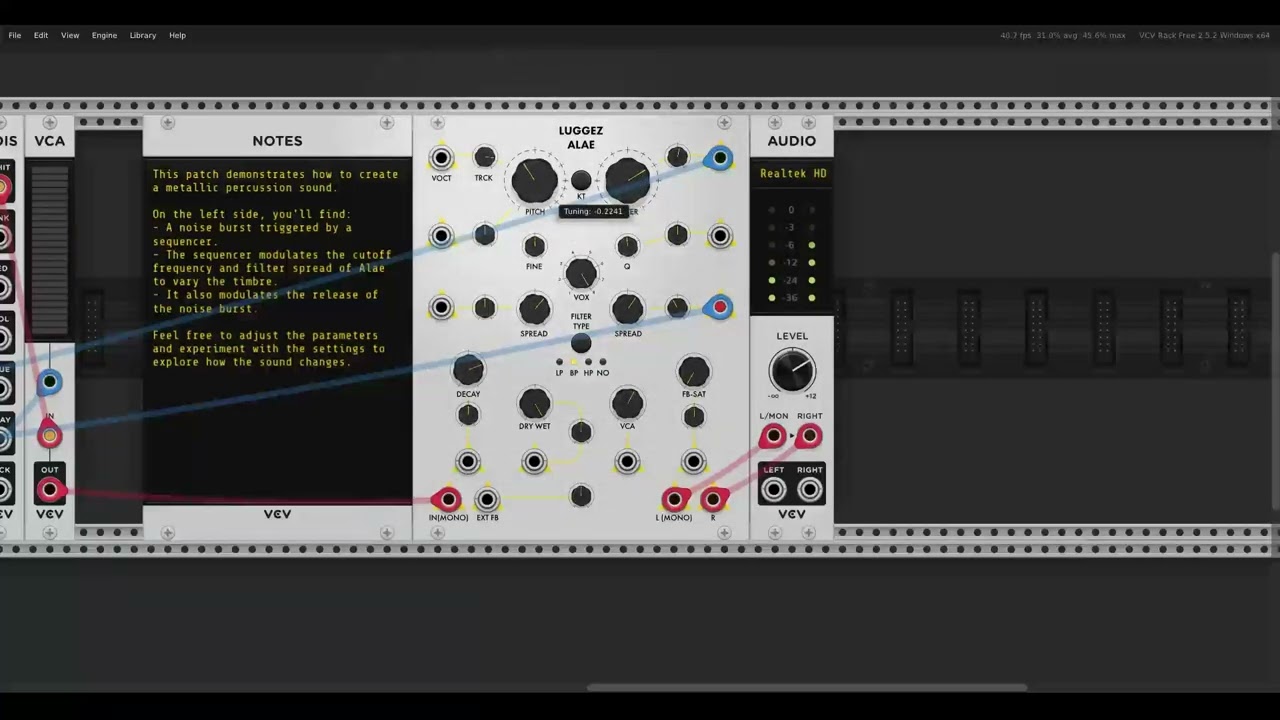This screenshot has width=1280, height=720.
Task: Click the AUDIO module title
Action: pyautogui.click(x=792, y=141)
